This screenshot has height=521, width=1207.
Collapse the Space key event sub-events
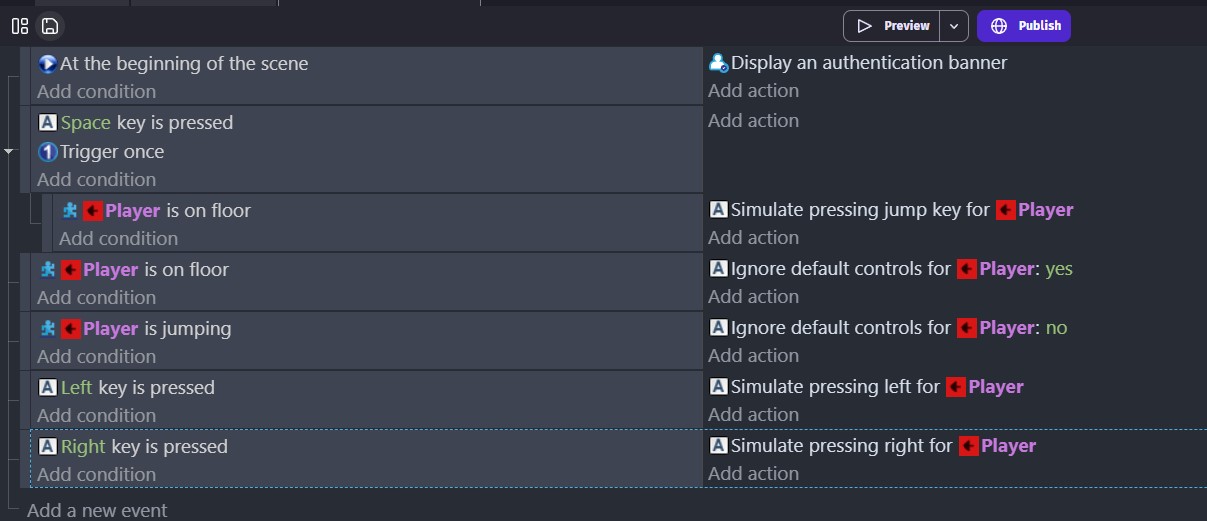9,152
